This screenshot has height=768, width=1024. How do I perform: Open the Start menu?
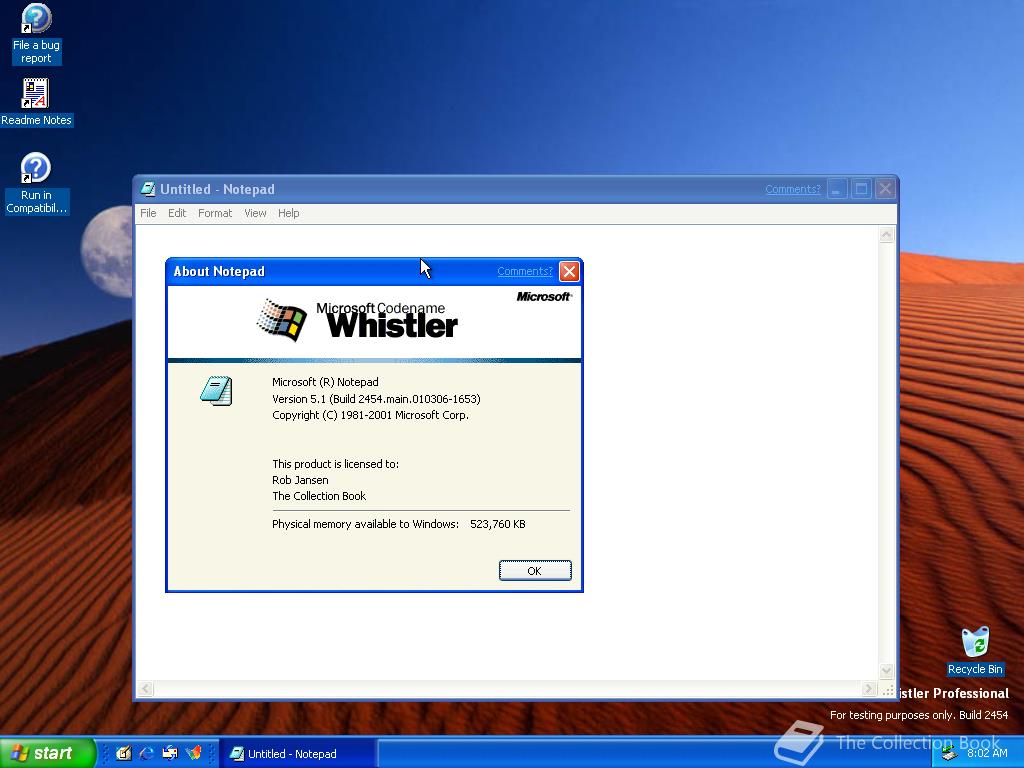pos(47,753)
